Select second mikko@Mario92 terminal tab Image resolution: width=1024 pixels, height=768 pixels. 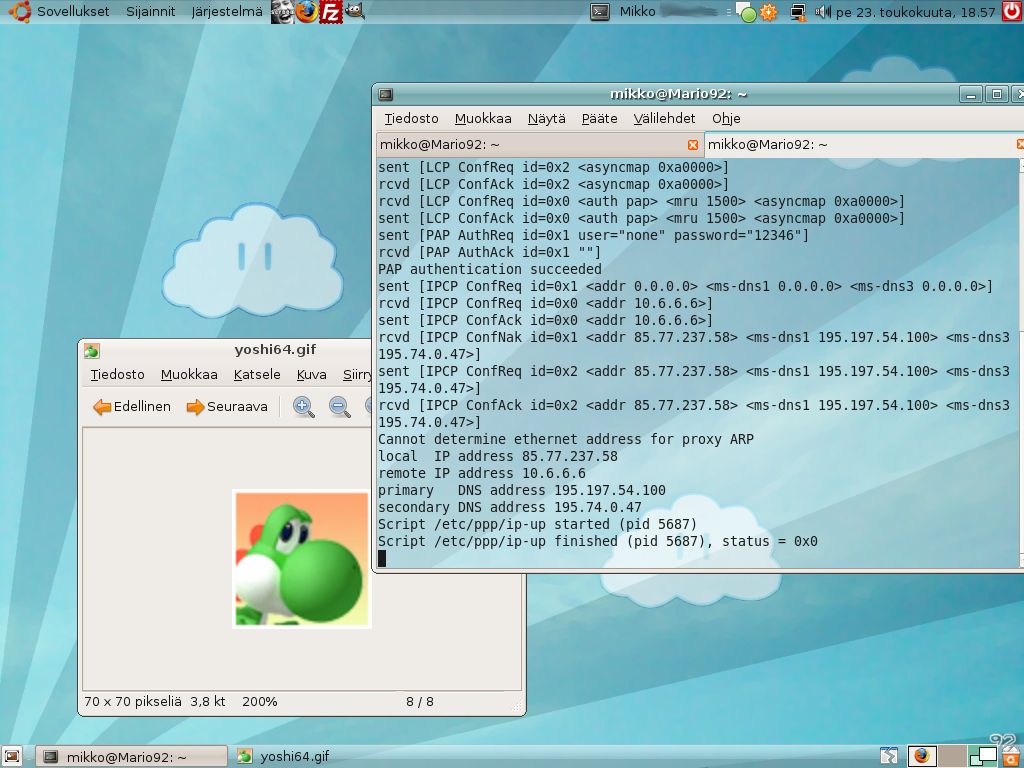pyautogui.click(x=864, y=144)
